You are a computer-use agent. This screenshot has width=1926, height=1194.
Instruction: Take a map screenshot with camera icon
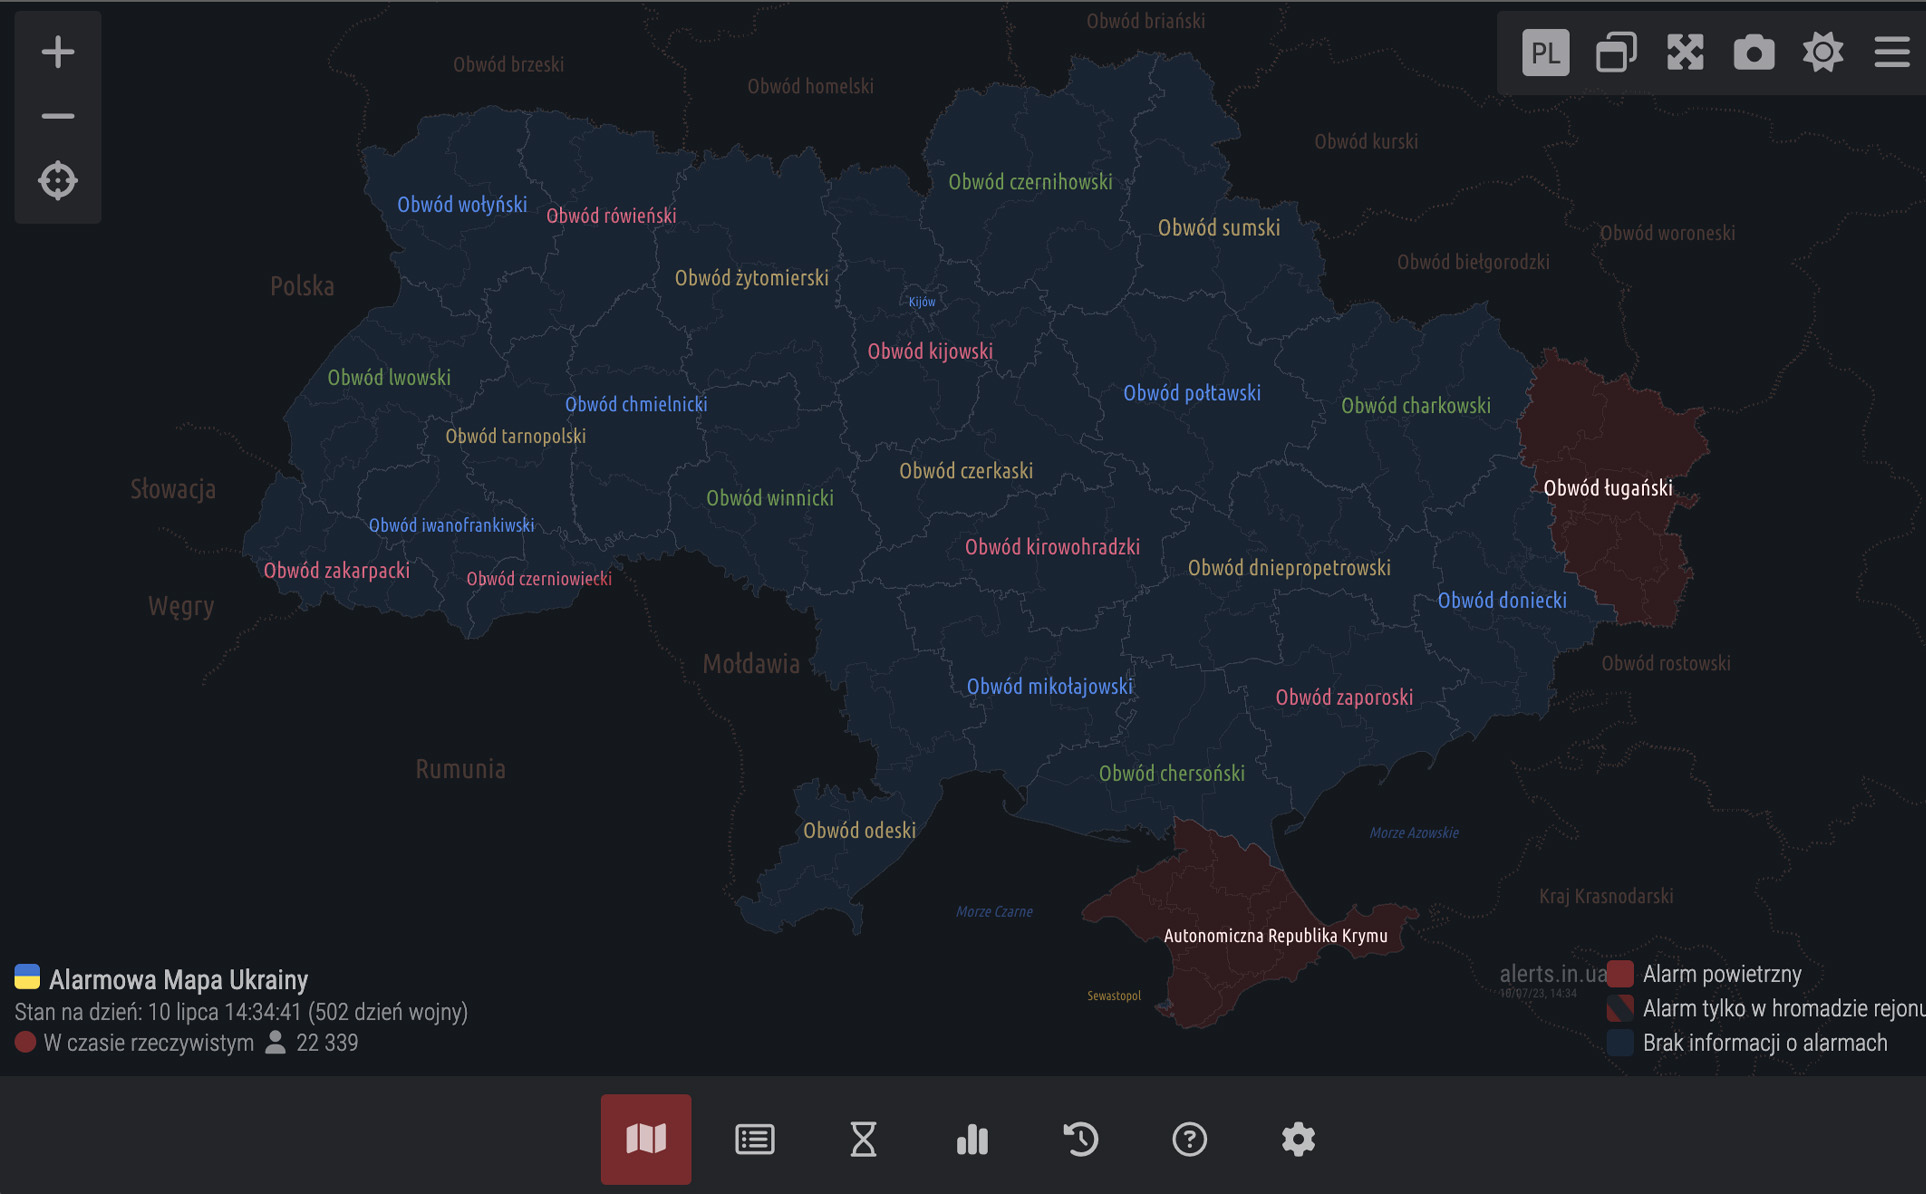point(1754,52)
